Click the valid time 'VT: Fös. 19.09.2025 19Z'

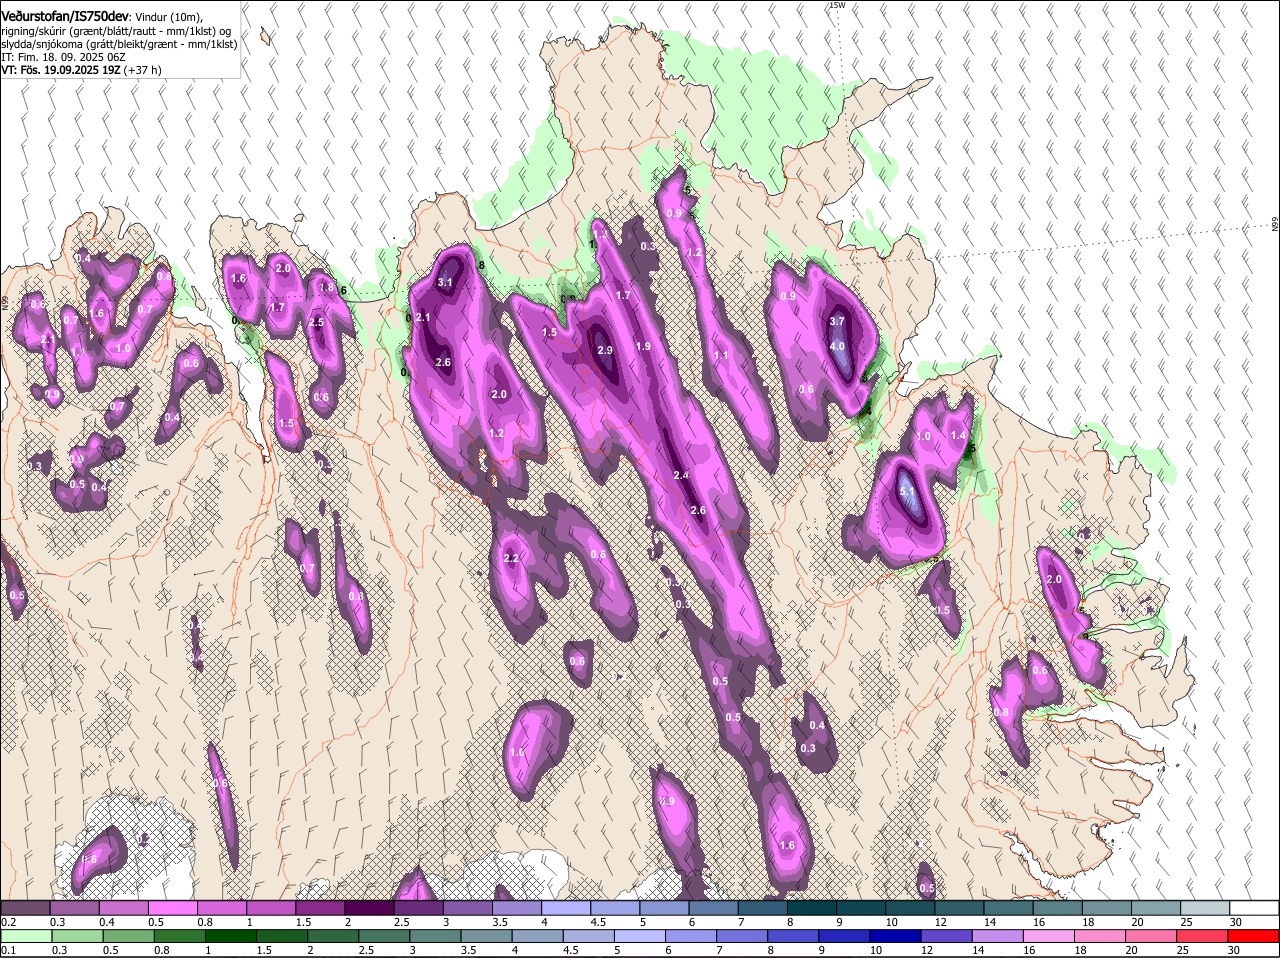click(x=61, y=71)
